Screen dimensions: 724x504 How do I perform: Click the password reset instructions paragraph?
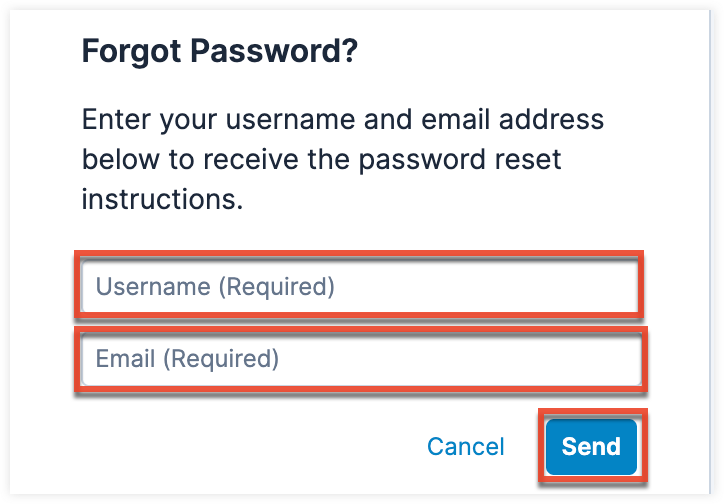click(342, 159)
